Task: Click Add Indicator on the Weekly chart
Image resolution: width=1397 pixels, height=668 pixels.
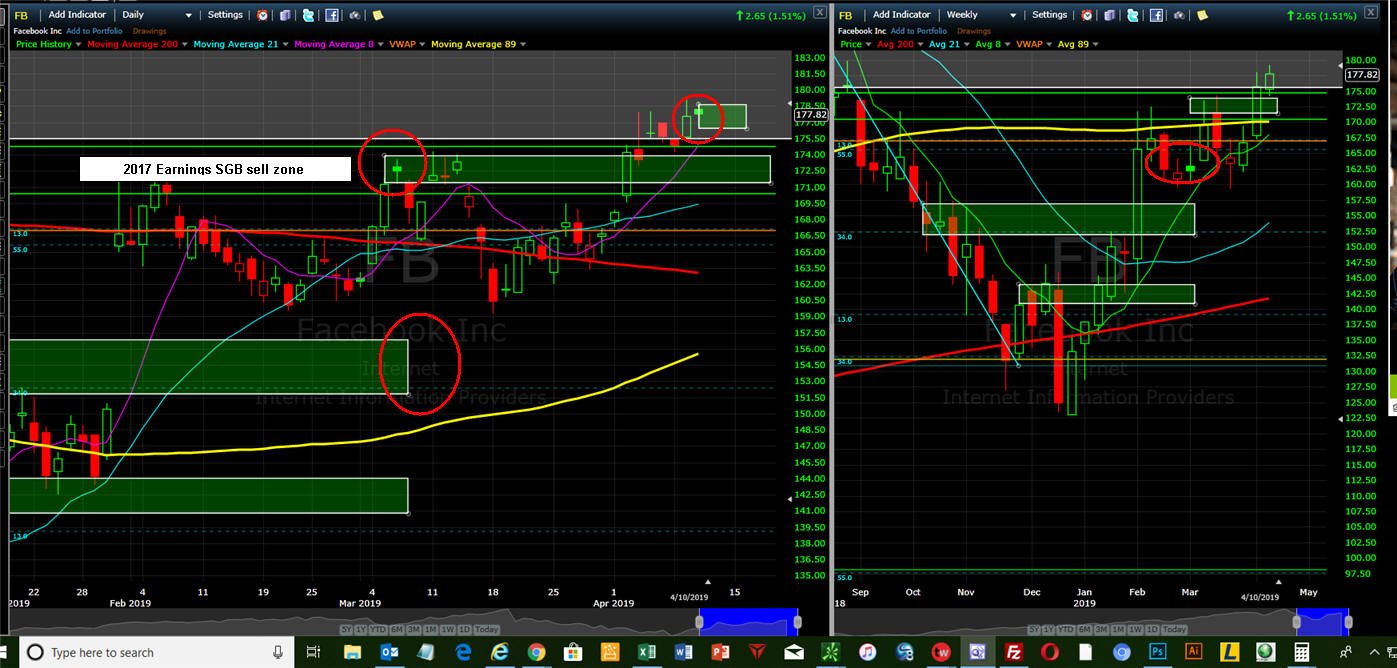Action: tap(901, 15)
